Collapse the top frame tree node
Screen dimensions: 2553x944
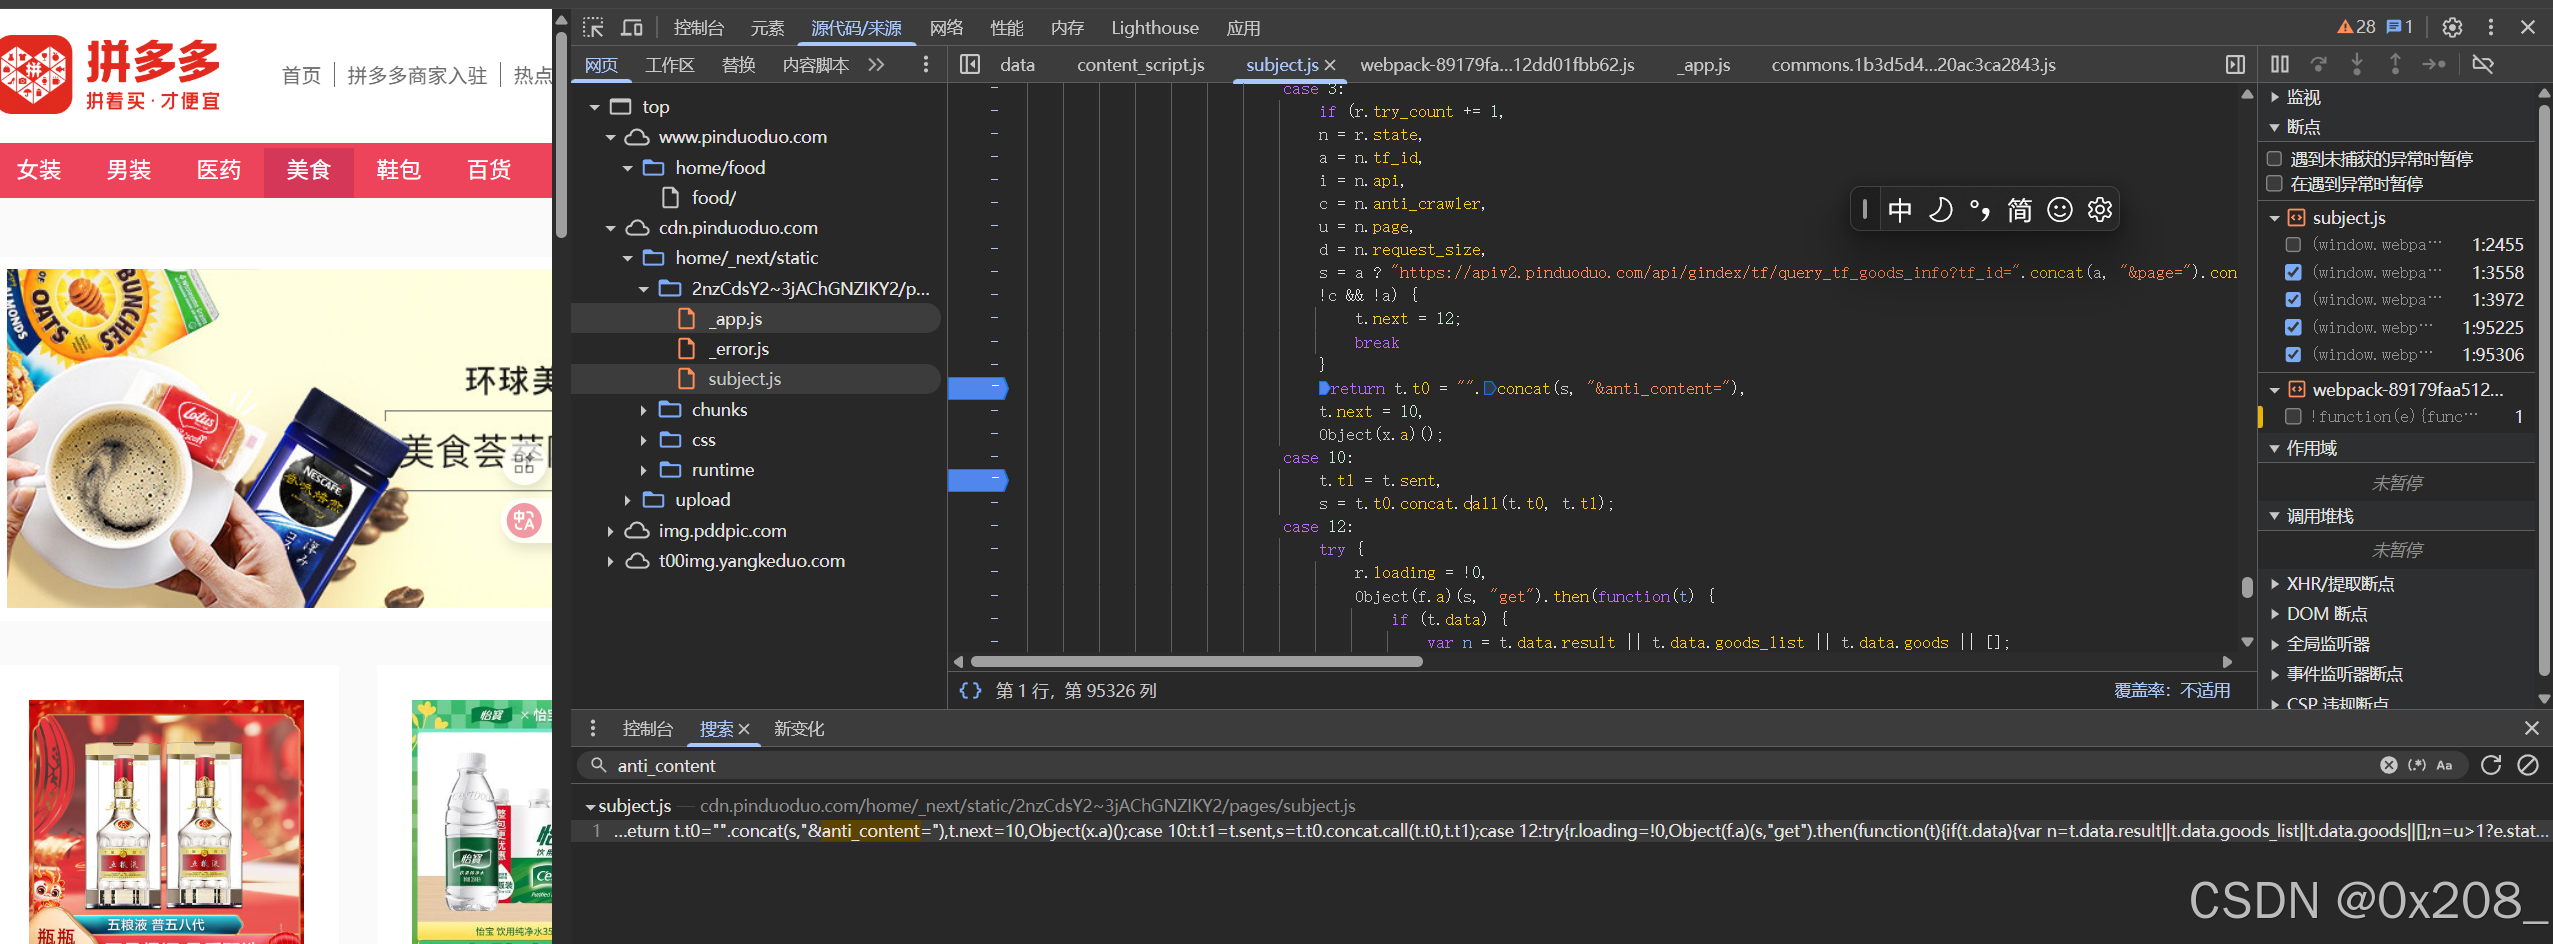(594, 107)
